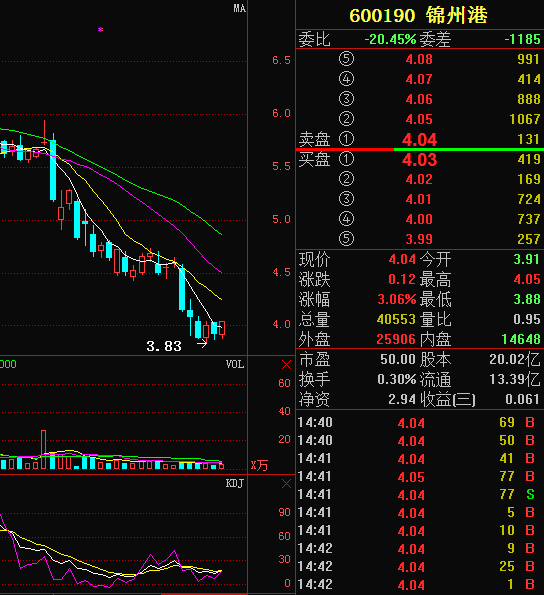Click the KDJ indicator label
The width and height of the screenshot is (544, 595).
(x=234, y=483)
